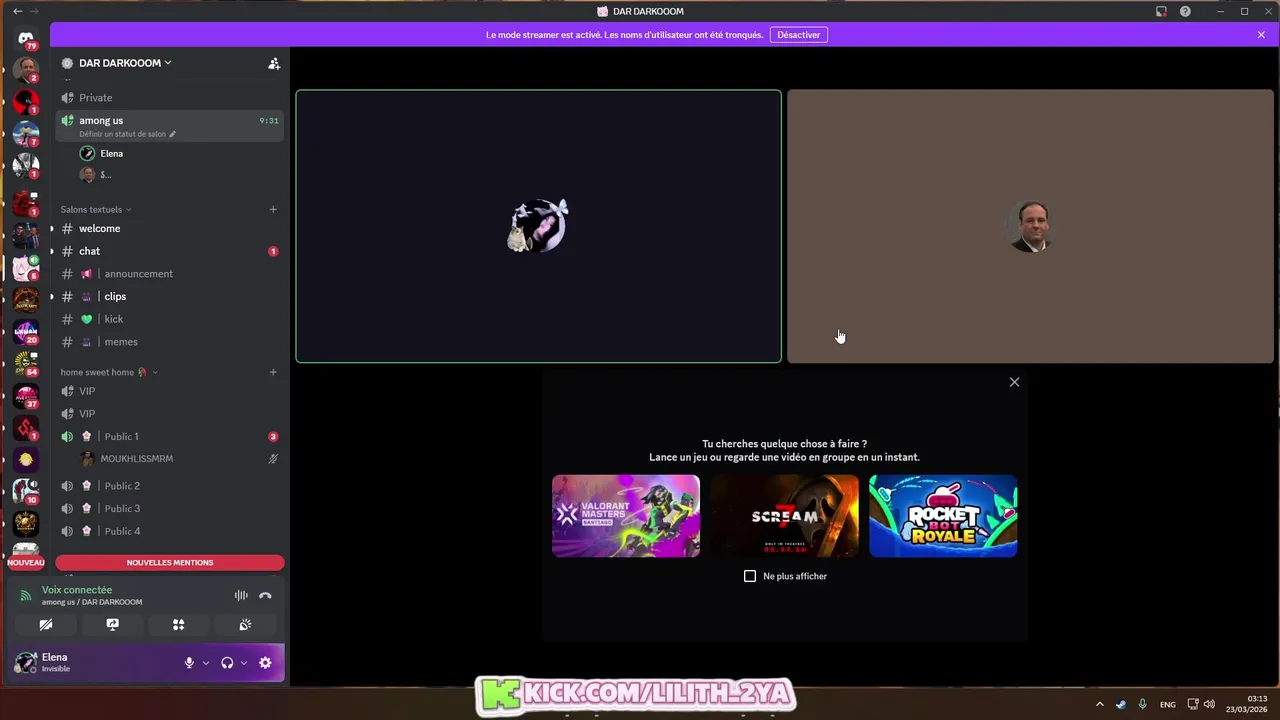Click Désactiver streamer mode button
This screenshot has width=1280, height=720.
click(x=798, y=35)
